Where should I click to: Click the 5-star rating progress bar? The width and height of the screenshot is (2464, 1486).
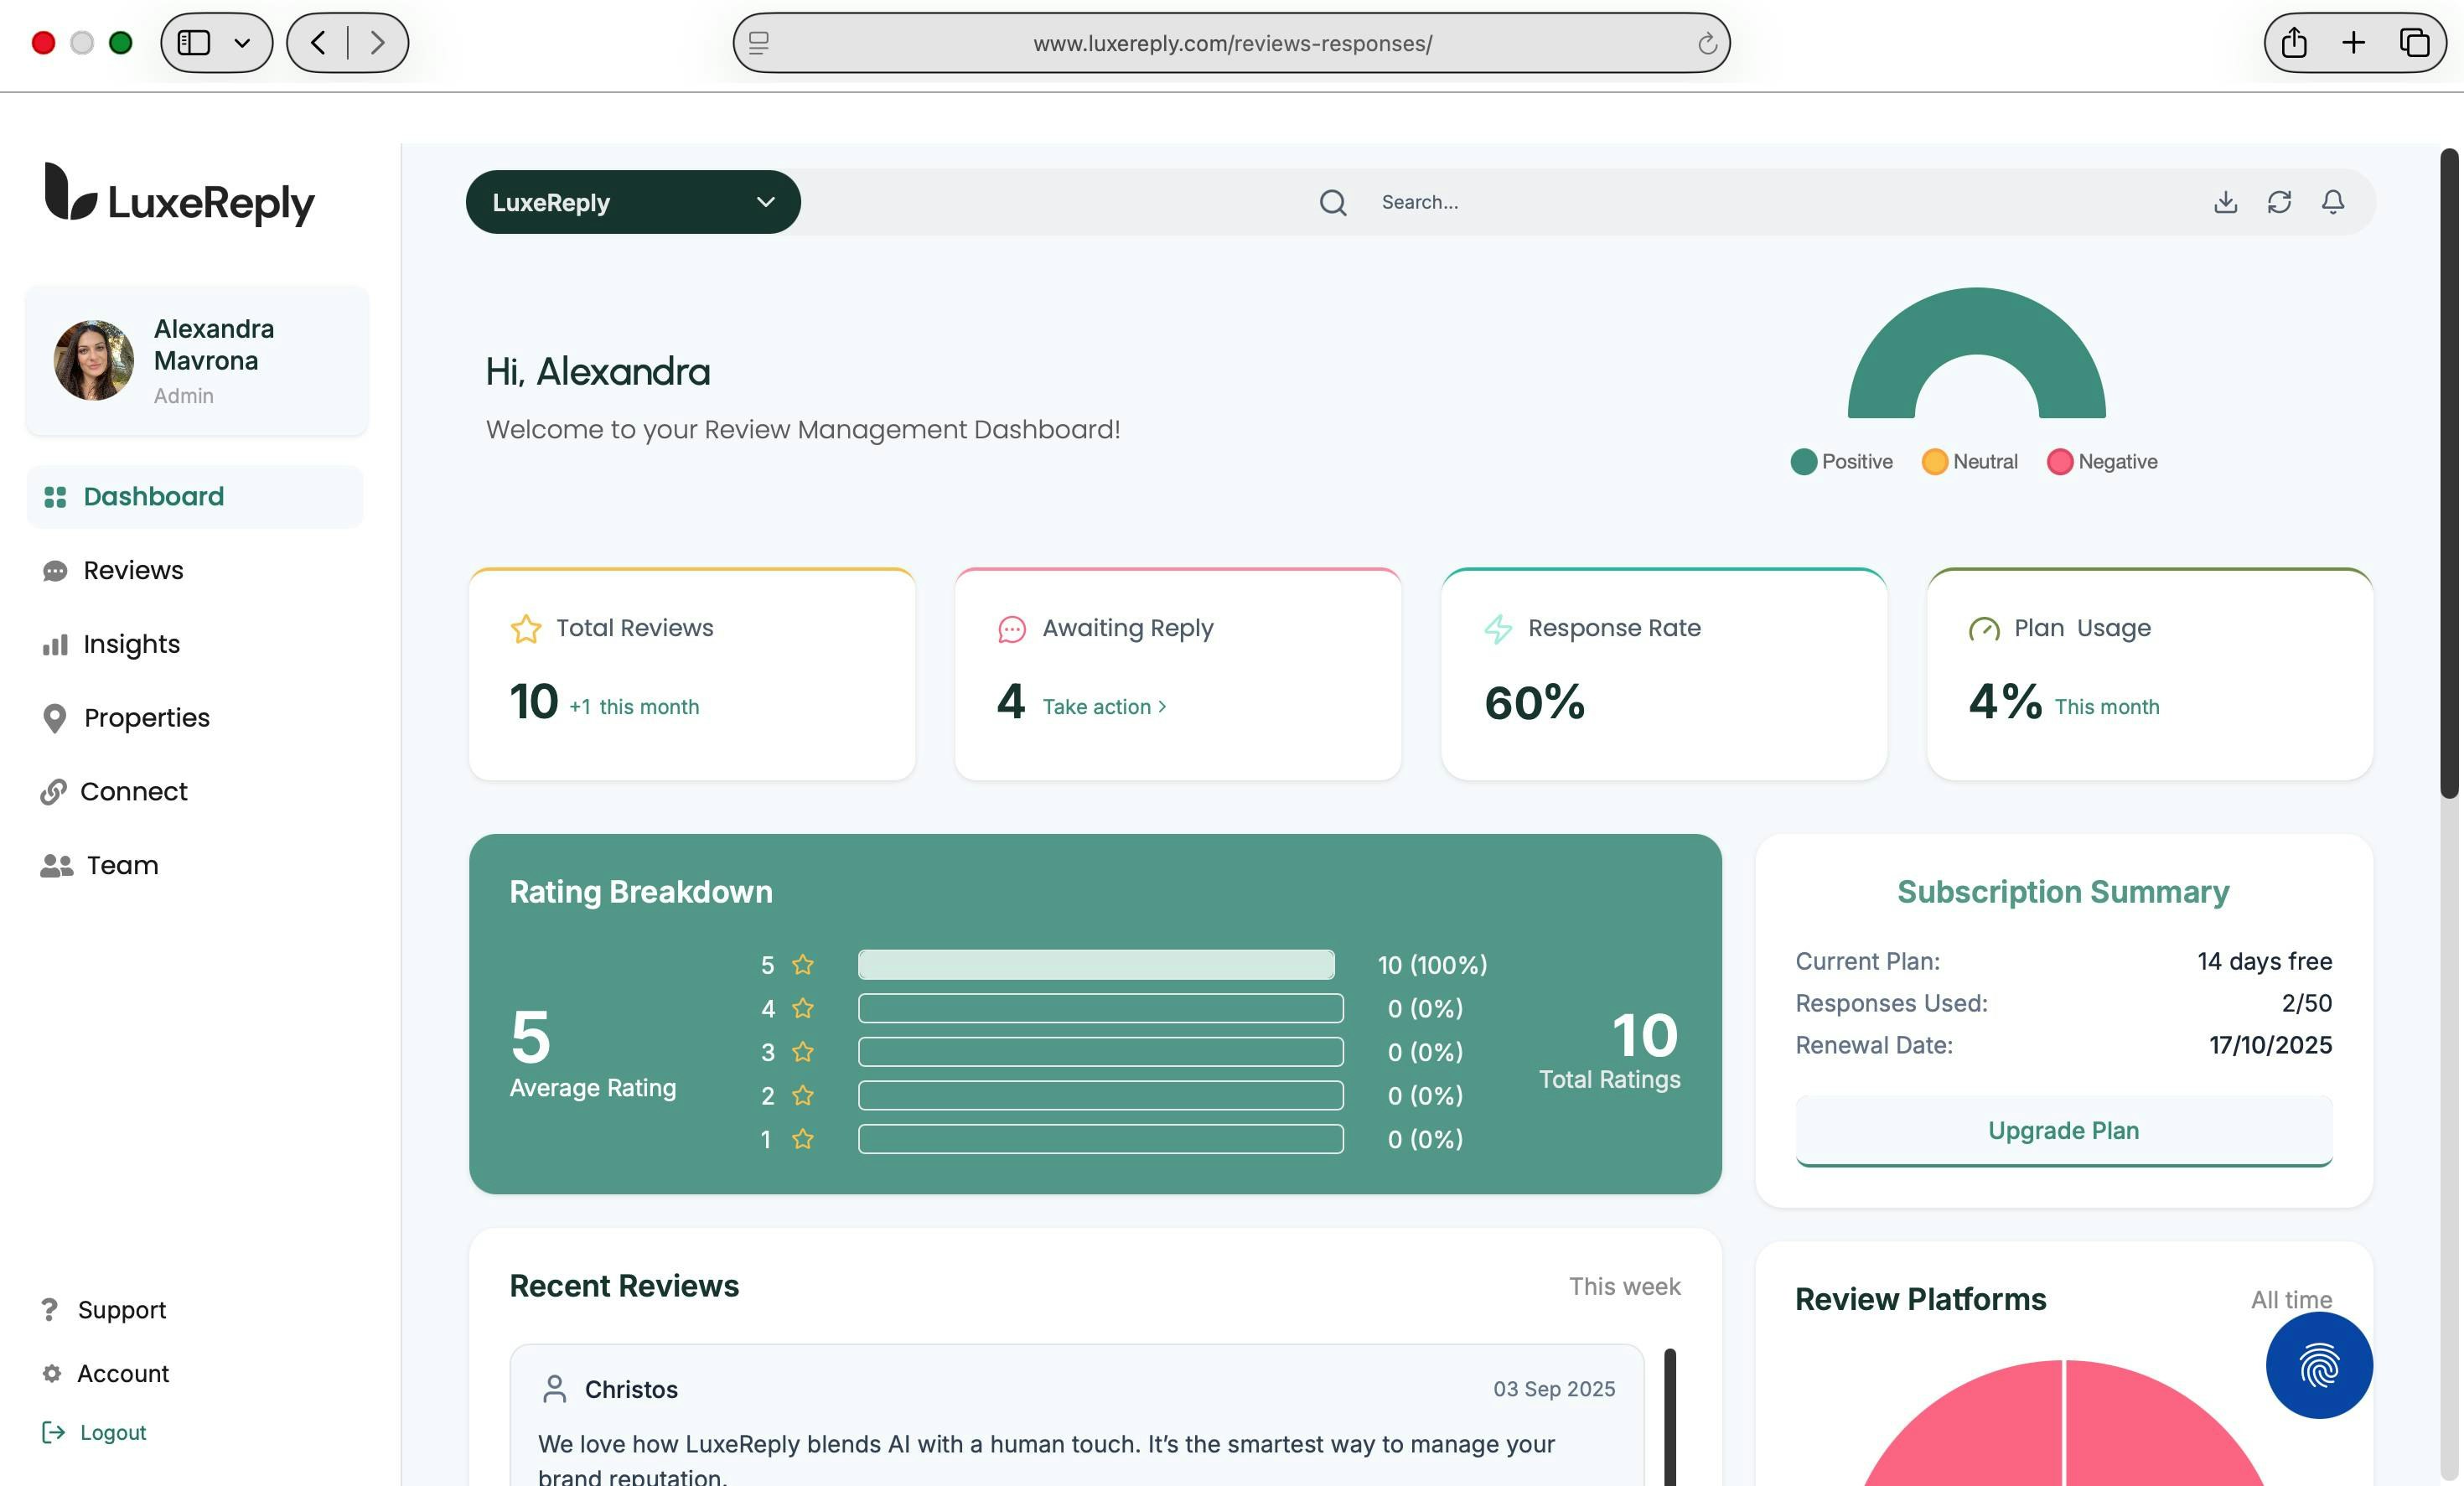pyautogui.click(x=1096, y=965)
